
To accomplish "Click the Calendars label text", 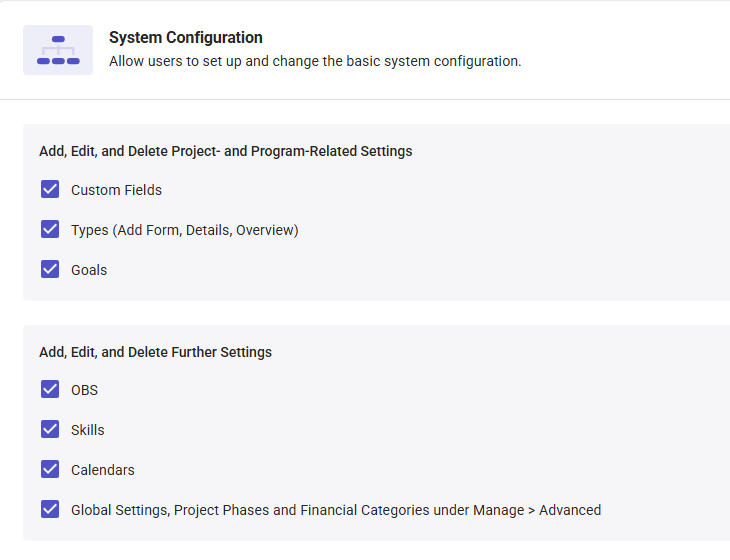I will pyautogui.click(x=102, y=470).
